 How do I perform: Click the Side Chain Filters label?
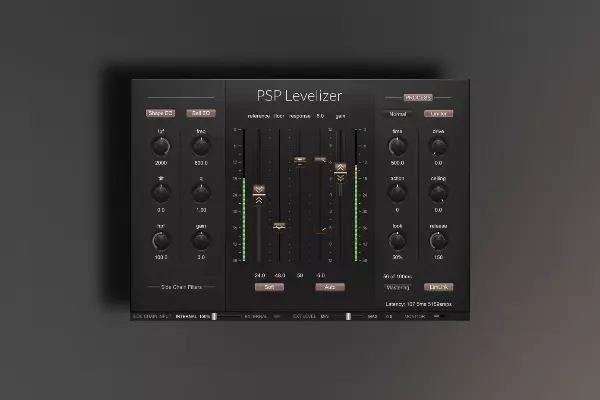tap(181, 287)
